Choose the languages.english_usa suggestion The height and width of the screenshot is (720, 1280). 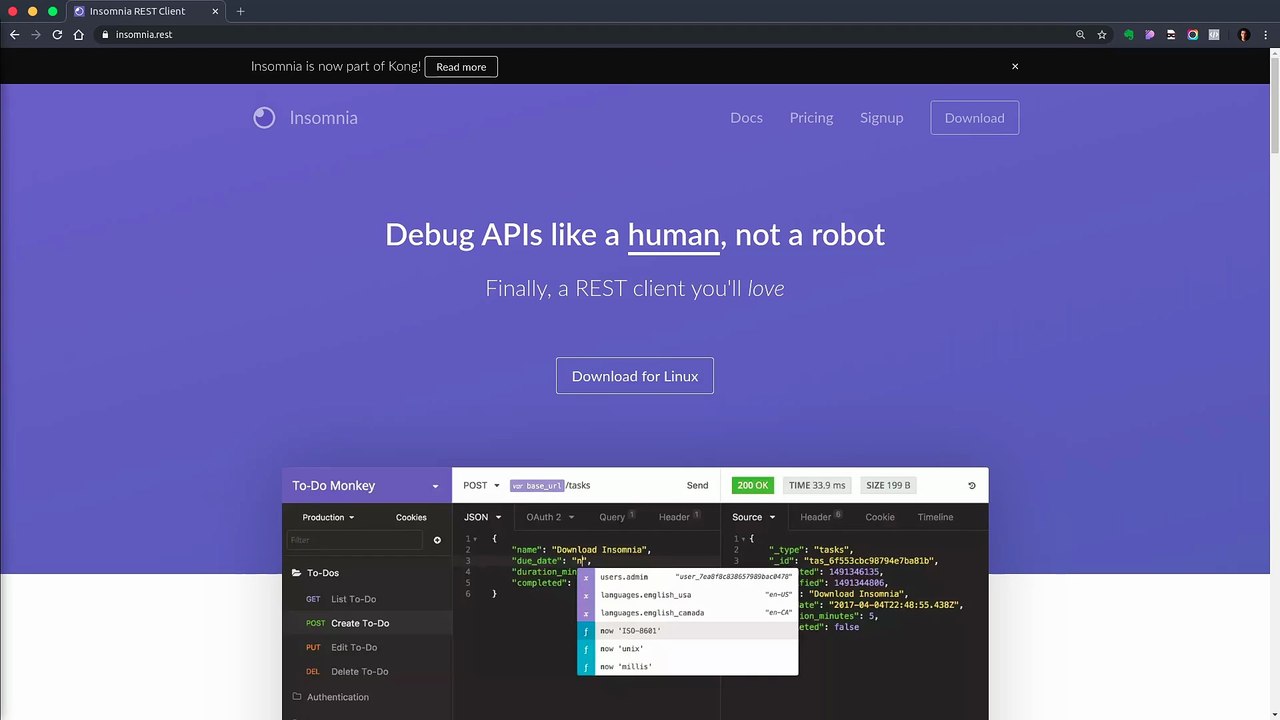click(687, 595)
